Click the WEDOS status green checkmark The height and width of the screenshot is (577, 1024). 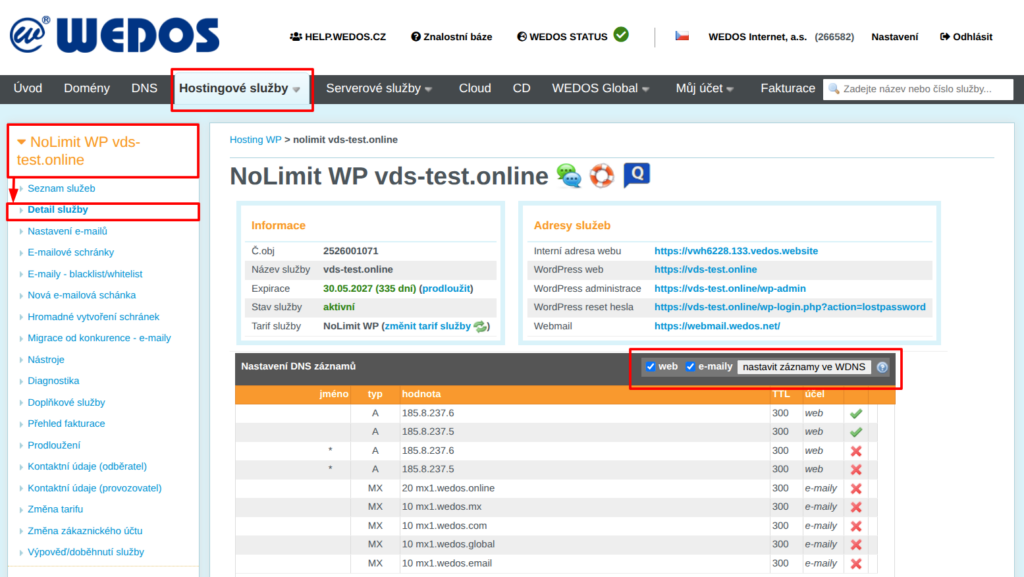621,35
